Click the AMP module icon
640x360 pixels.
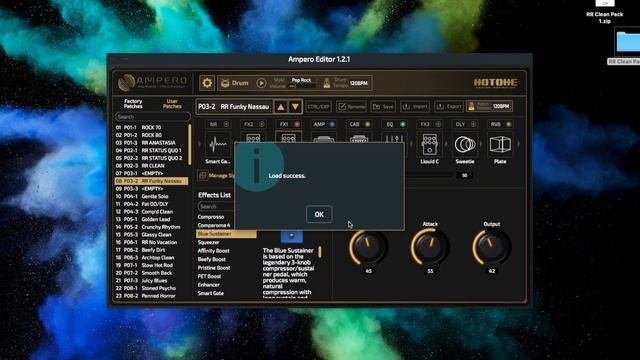pos(324,138)
